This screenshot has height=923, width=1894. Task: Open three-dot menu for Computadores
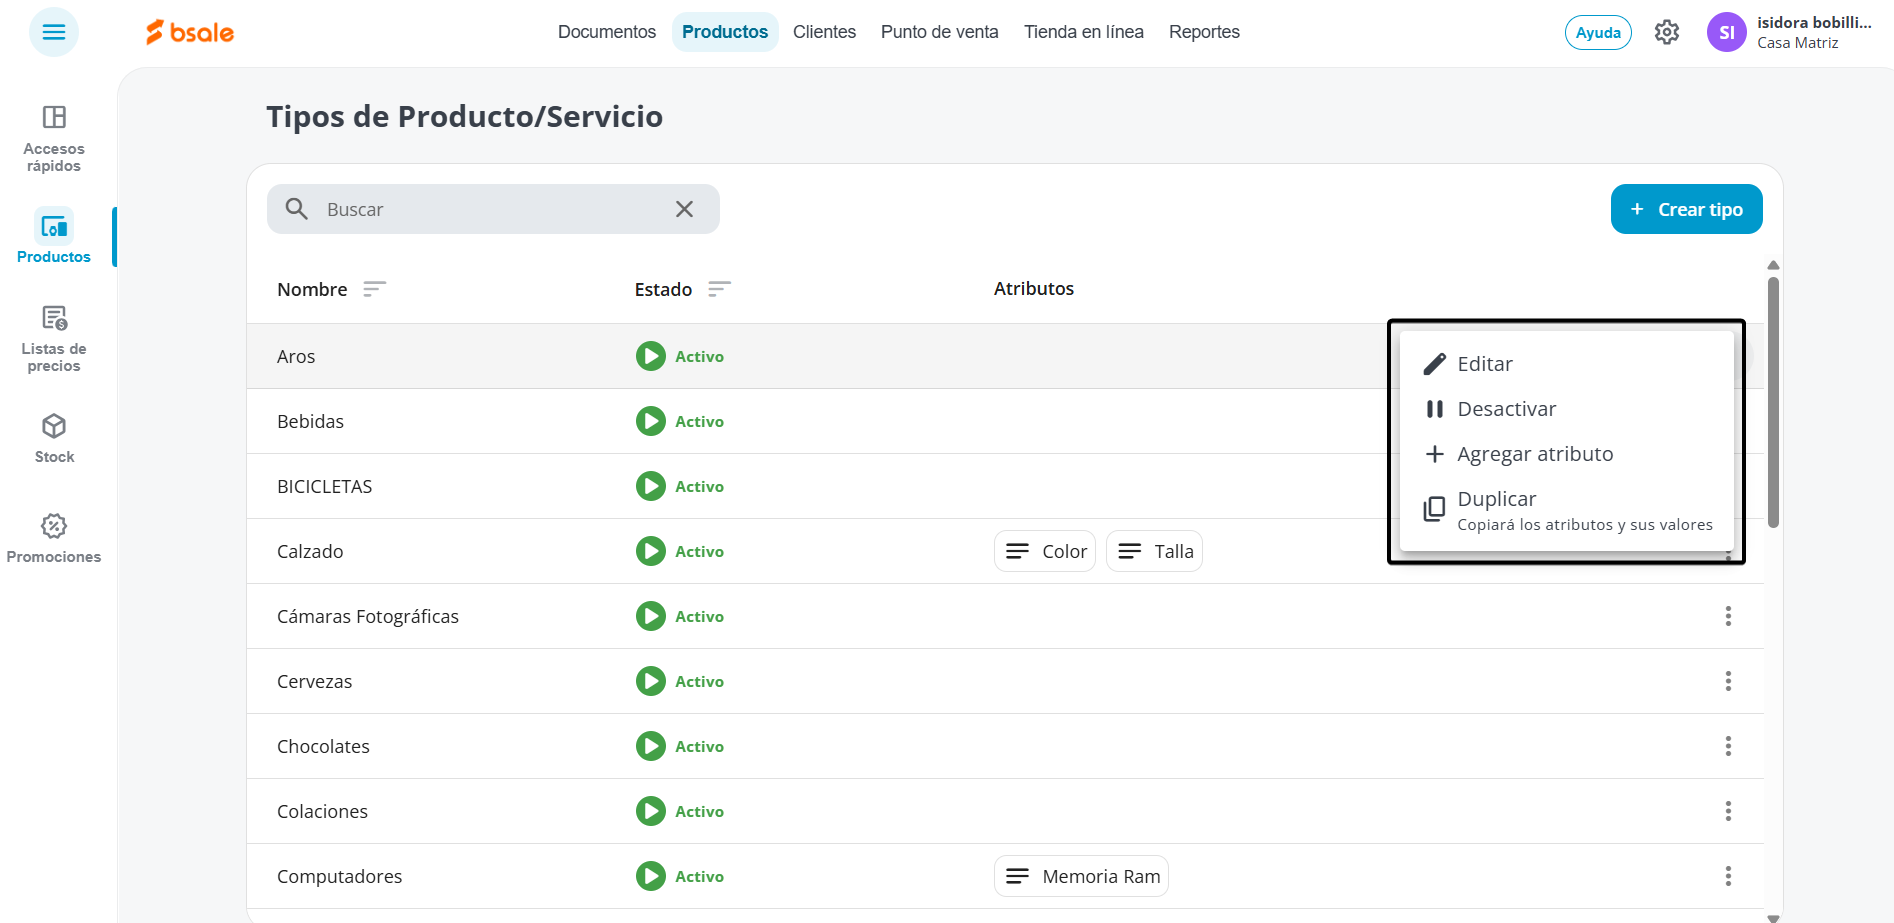tap(1728, 876)
